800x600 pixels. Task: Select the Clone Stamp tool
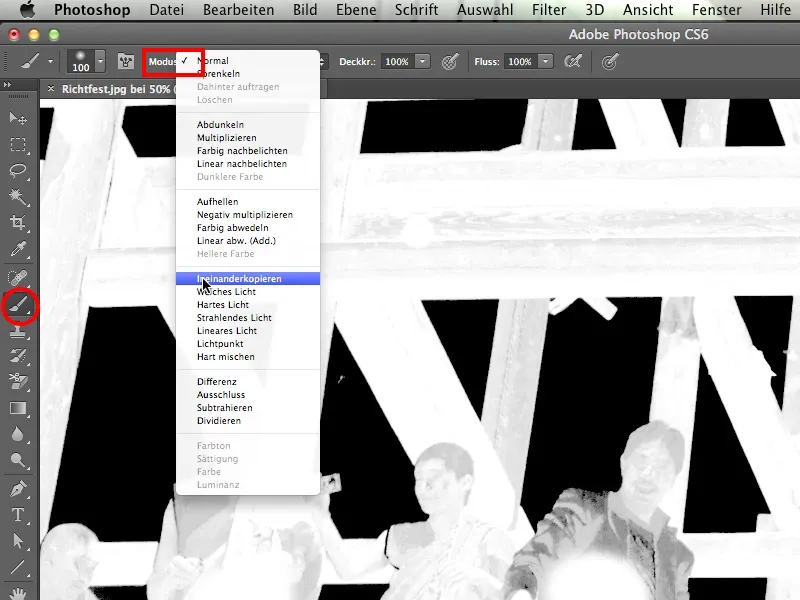(18, 332)
